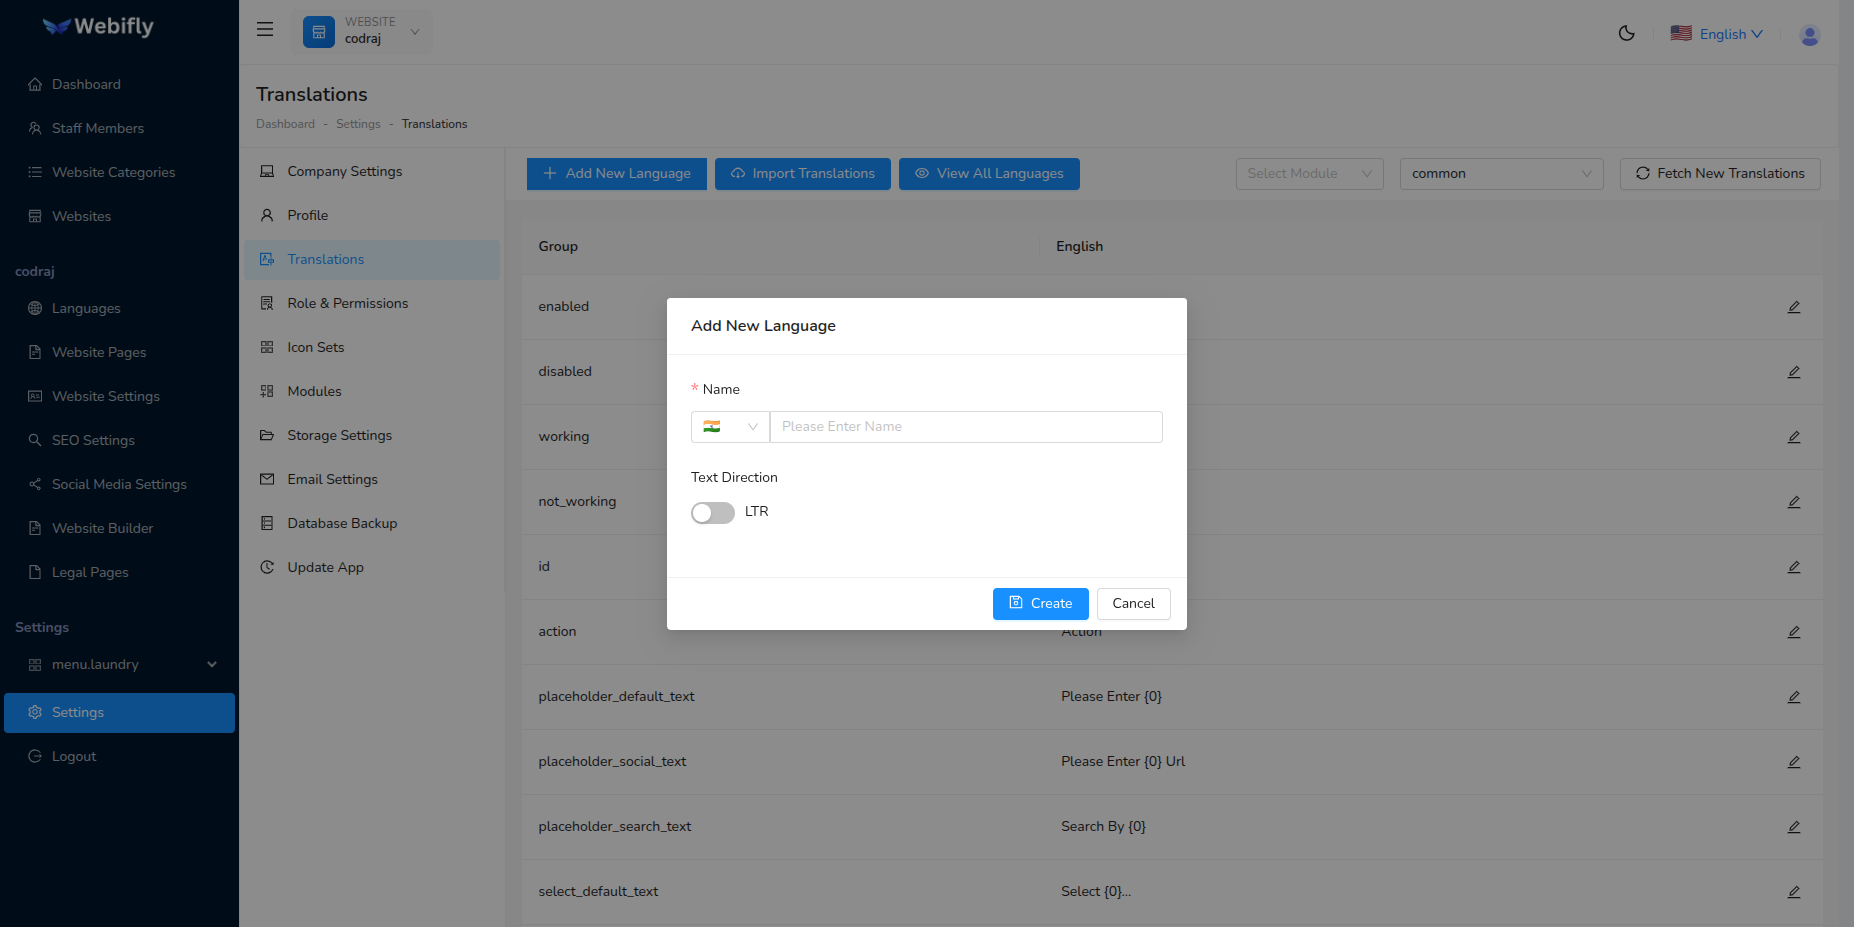Screen dimensions: 1854x927
Task: Click the moon icon for dark mode
Action: (1626, 33)
